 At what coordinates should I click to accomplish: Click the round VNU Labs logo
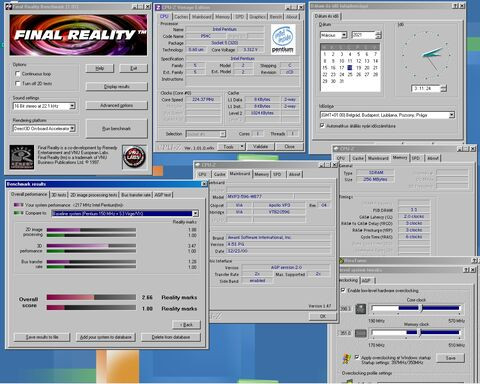134,157
